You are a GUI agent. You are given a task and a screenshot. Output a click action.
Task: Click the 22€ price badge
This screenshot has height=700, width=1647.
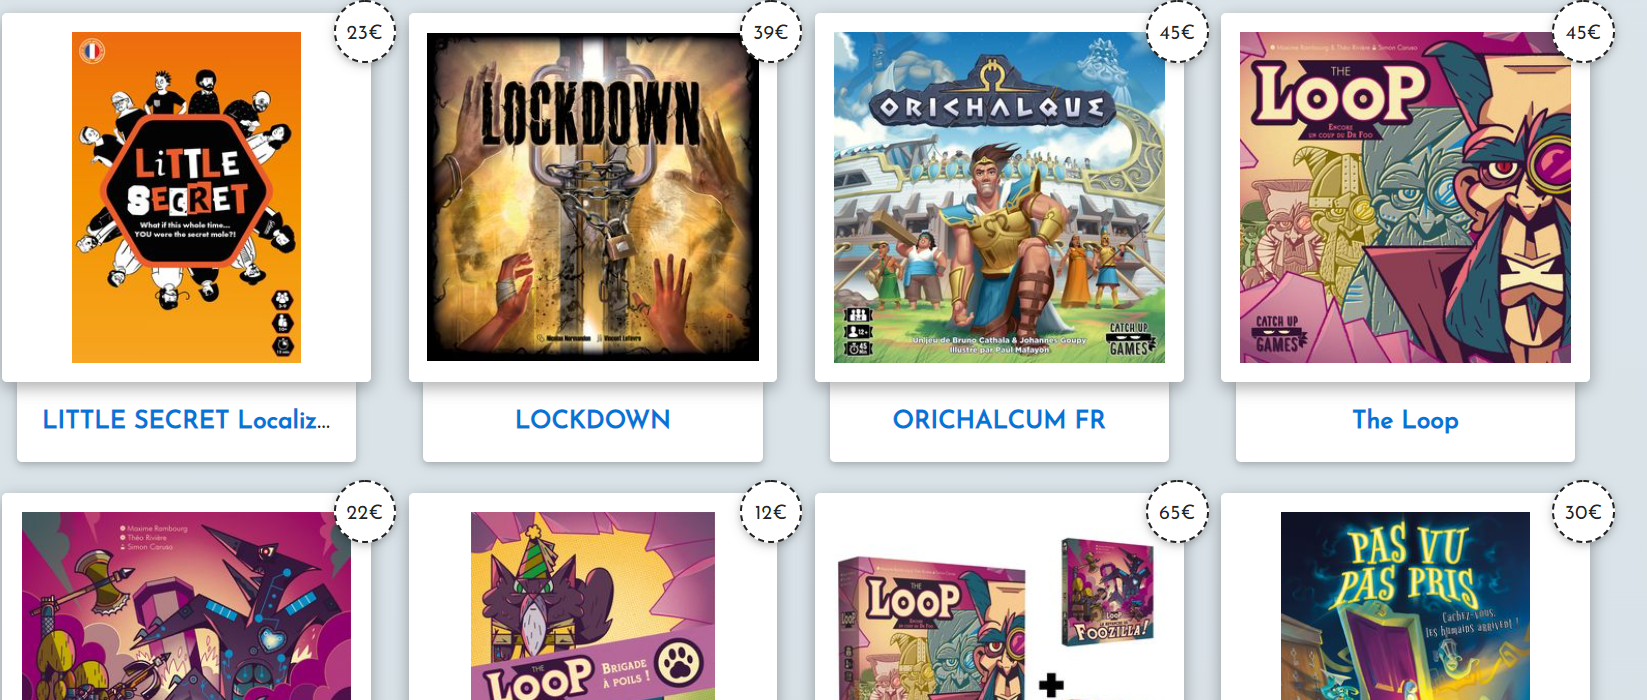(364, 512)
